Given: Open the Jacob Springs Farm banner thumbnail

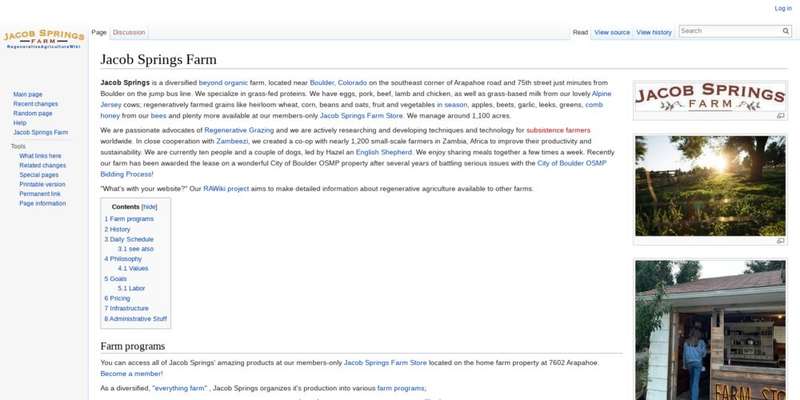Looking at the screenshot, I should 710,97.
